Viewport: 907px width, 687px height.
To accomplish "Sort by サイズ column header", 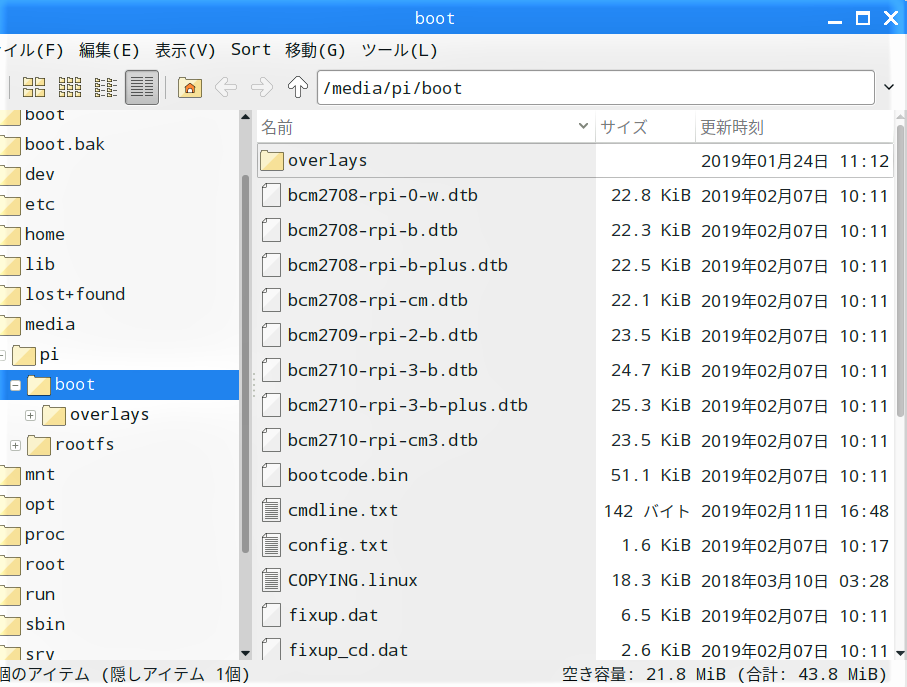I will tap(624, 127).
